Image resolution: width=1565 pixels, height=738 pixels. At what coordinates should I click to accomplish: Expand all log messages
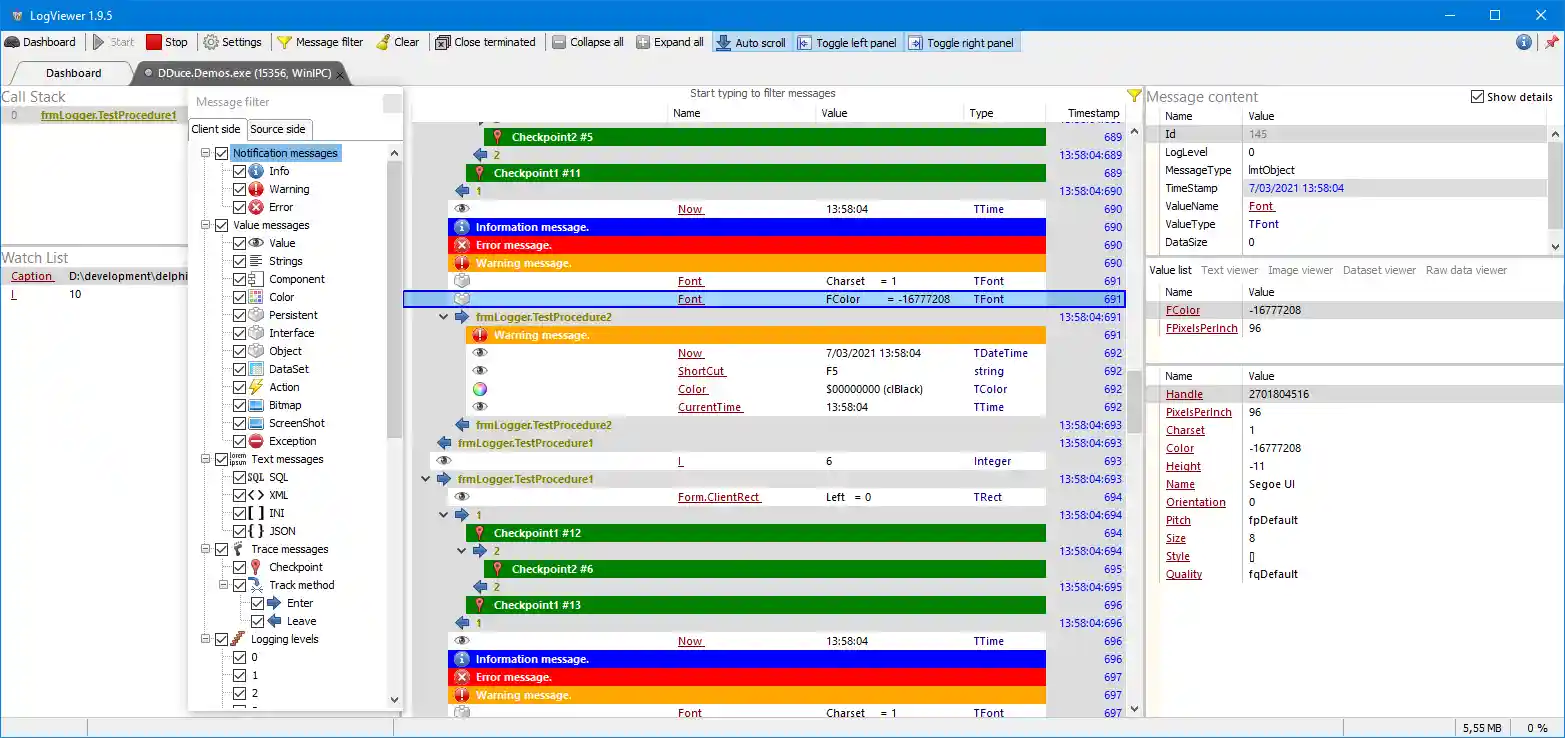tap(670, 42)
